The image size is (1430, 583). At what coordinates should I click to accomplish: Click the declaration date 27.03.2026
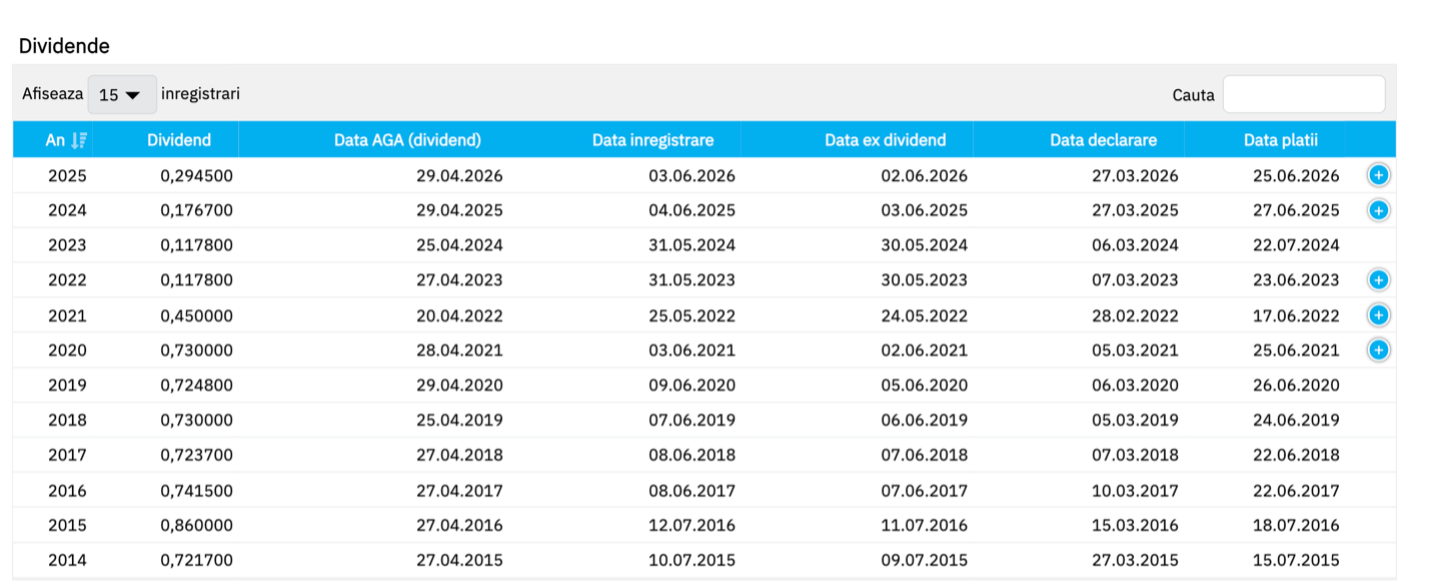click(1135, 176)
